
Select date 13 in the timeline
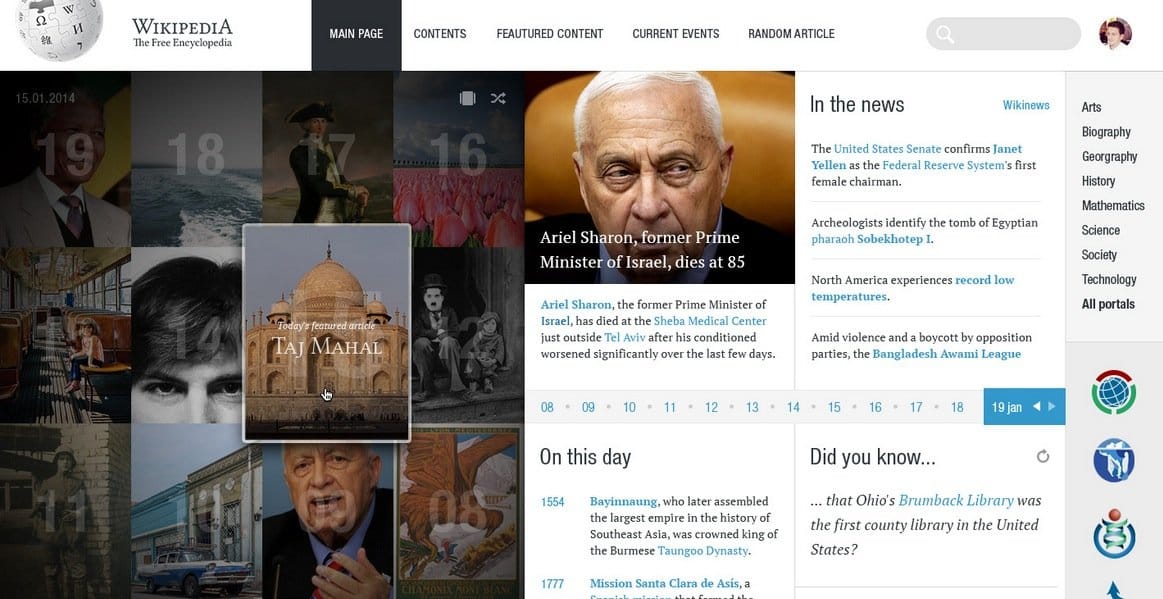click(752, 407)
